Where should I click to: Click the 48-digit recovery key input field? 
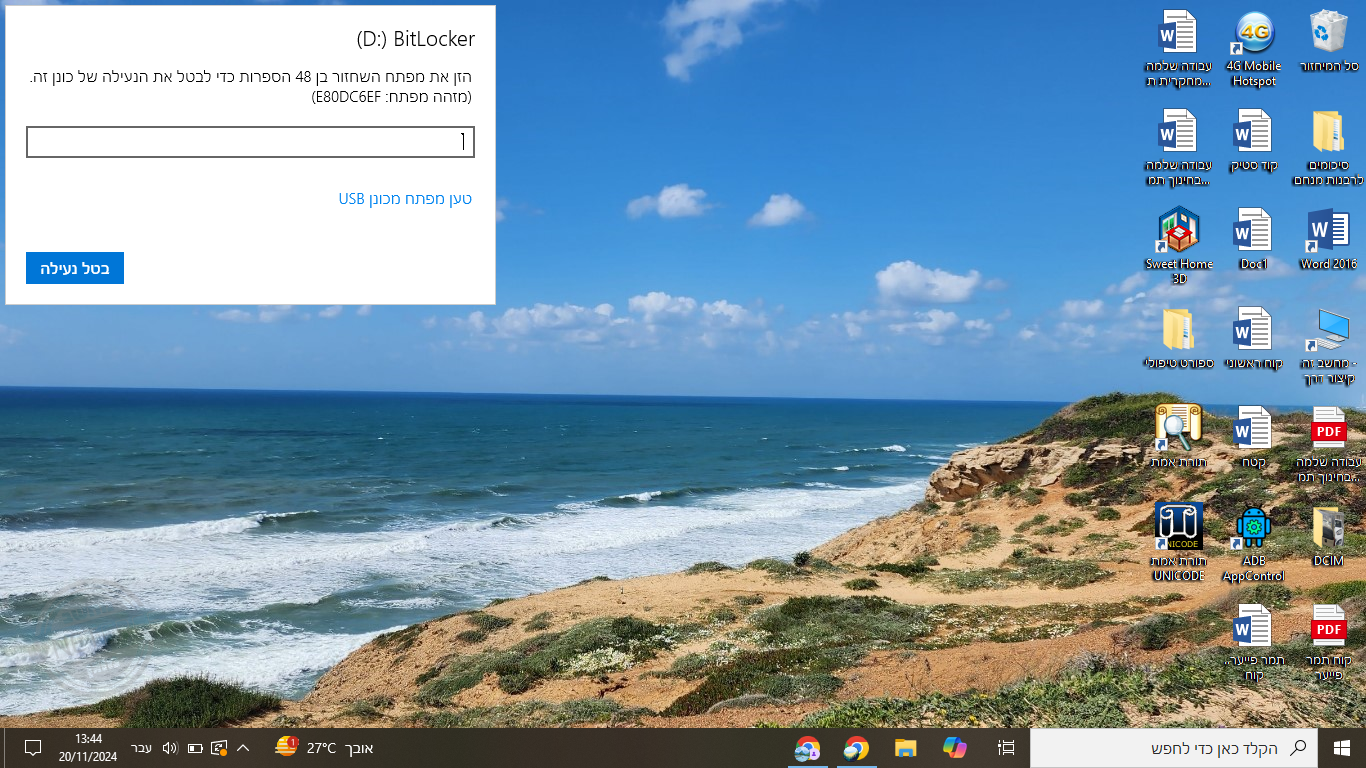tap(250, 142)
